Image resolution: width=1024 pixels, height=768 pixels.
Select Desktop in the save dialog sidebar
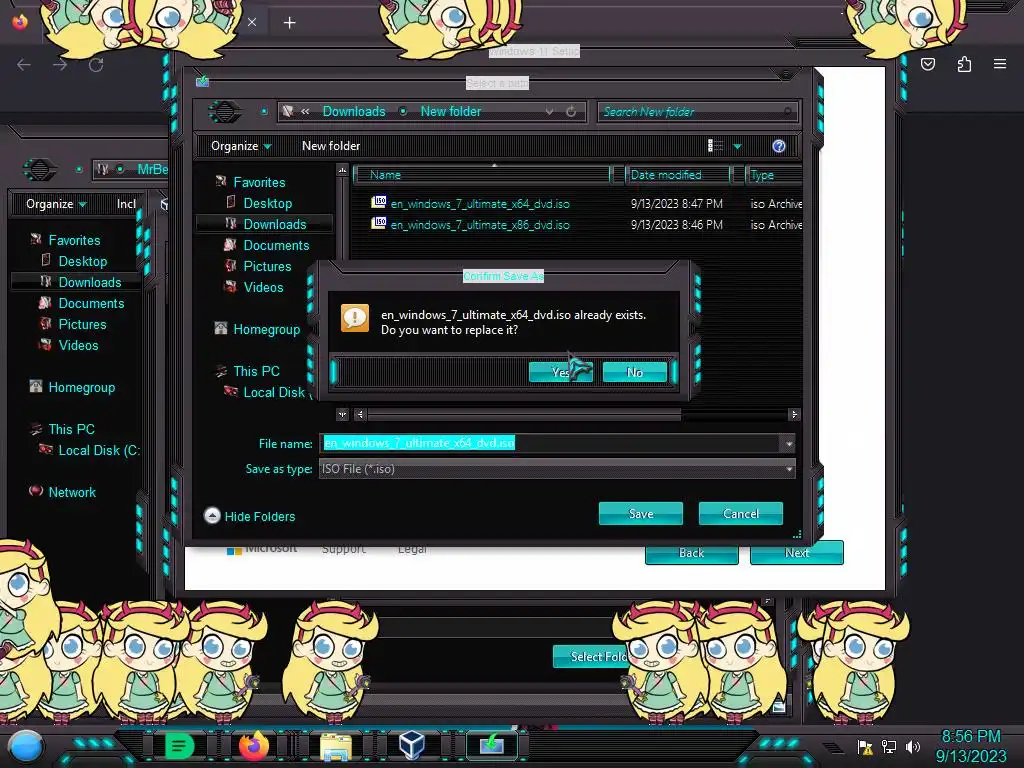tap(267, 203)
